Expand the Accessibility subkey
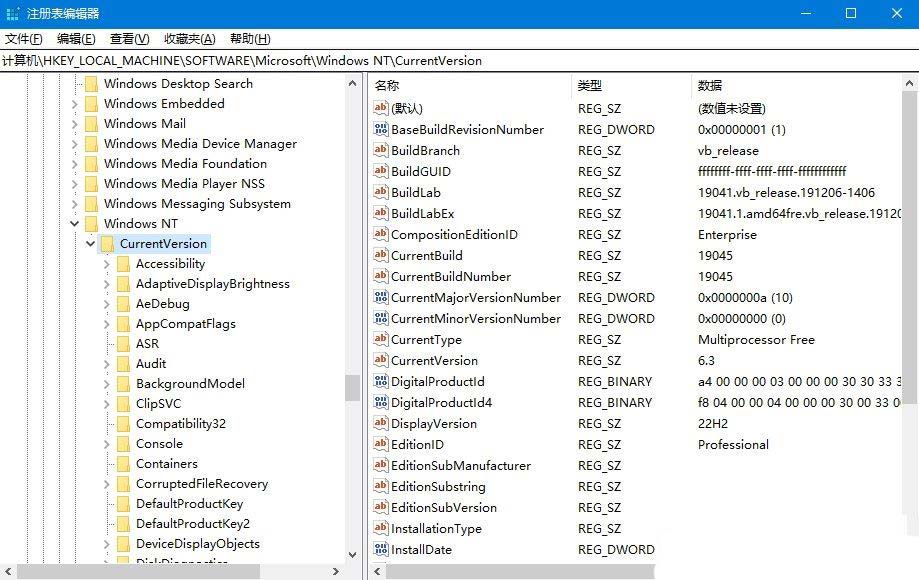Image resolution: width=919 pixels, height=580 pixels. pyautogui.click(x=107, y=264)
